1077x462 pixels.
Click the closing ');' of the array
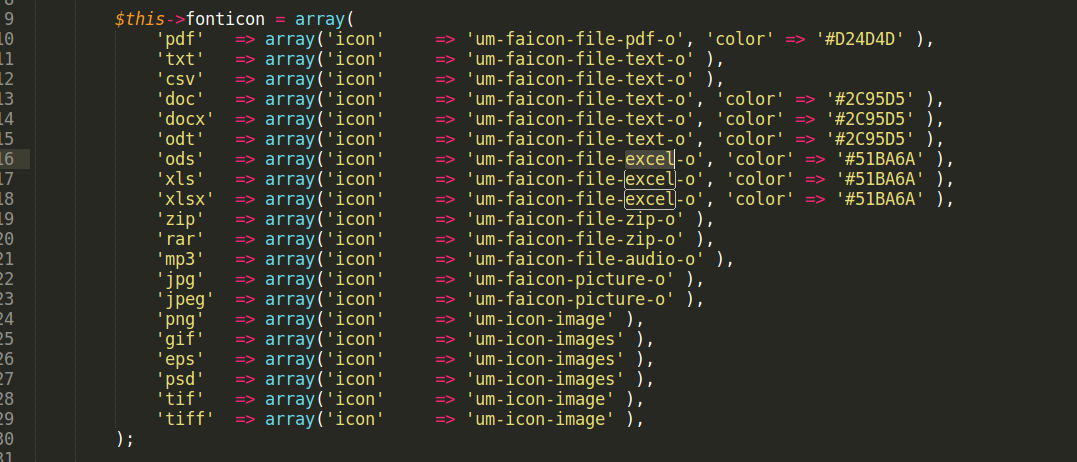124,439
